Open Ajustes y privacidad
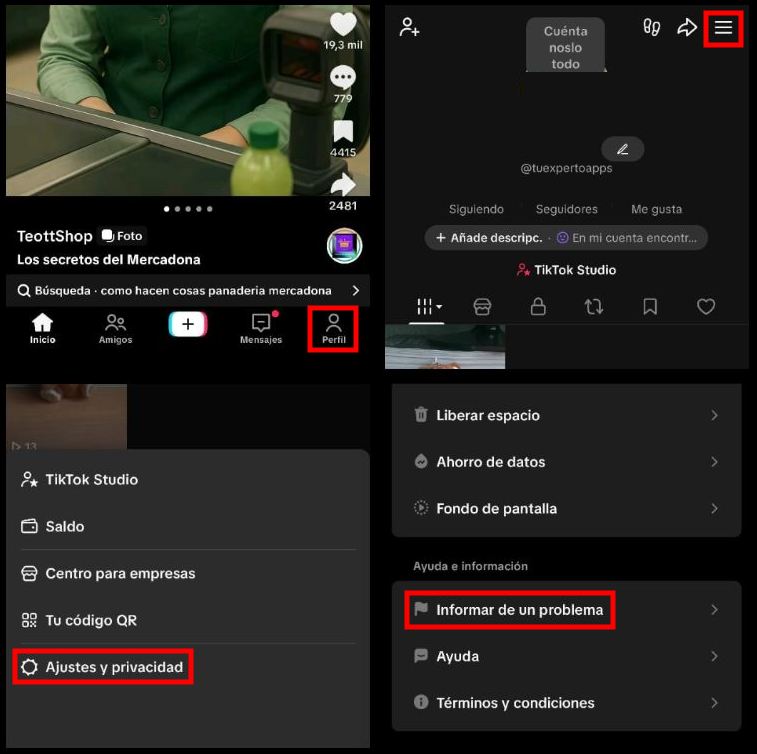Screen dimensions: 757x754 point(103,667)
